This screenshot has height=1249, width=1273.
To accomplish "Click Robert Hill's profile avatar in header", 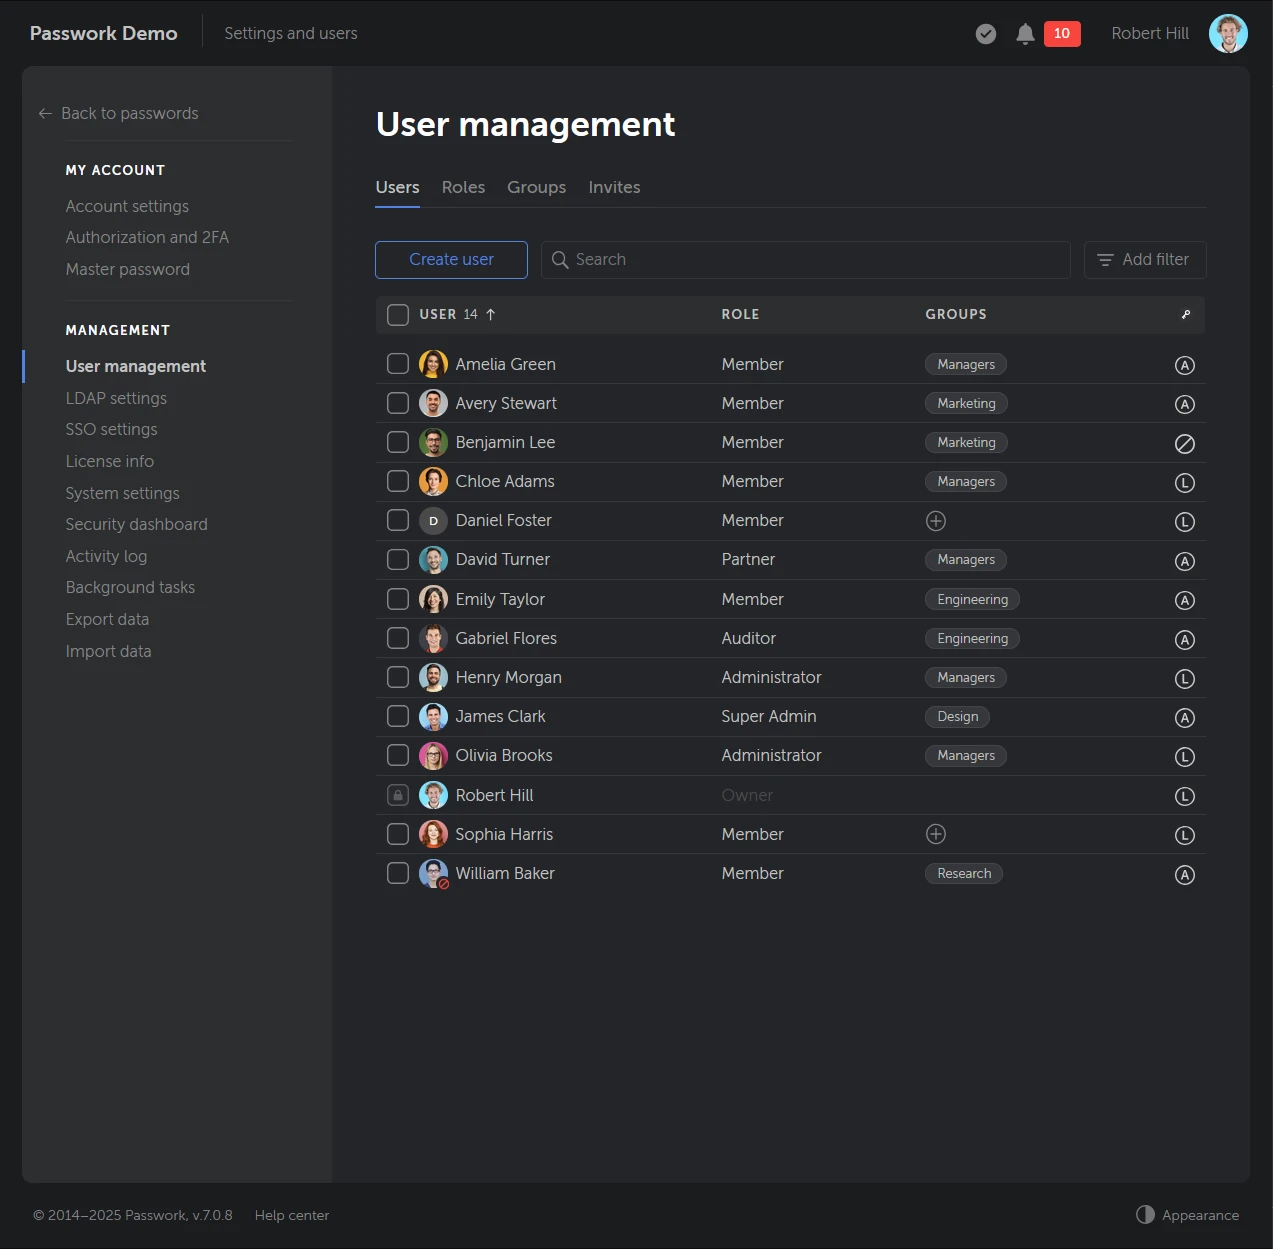I will 1227,34.
